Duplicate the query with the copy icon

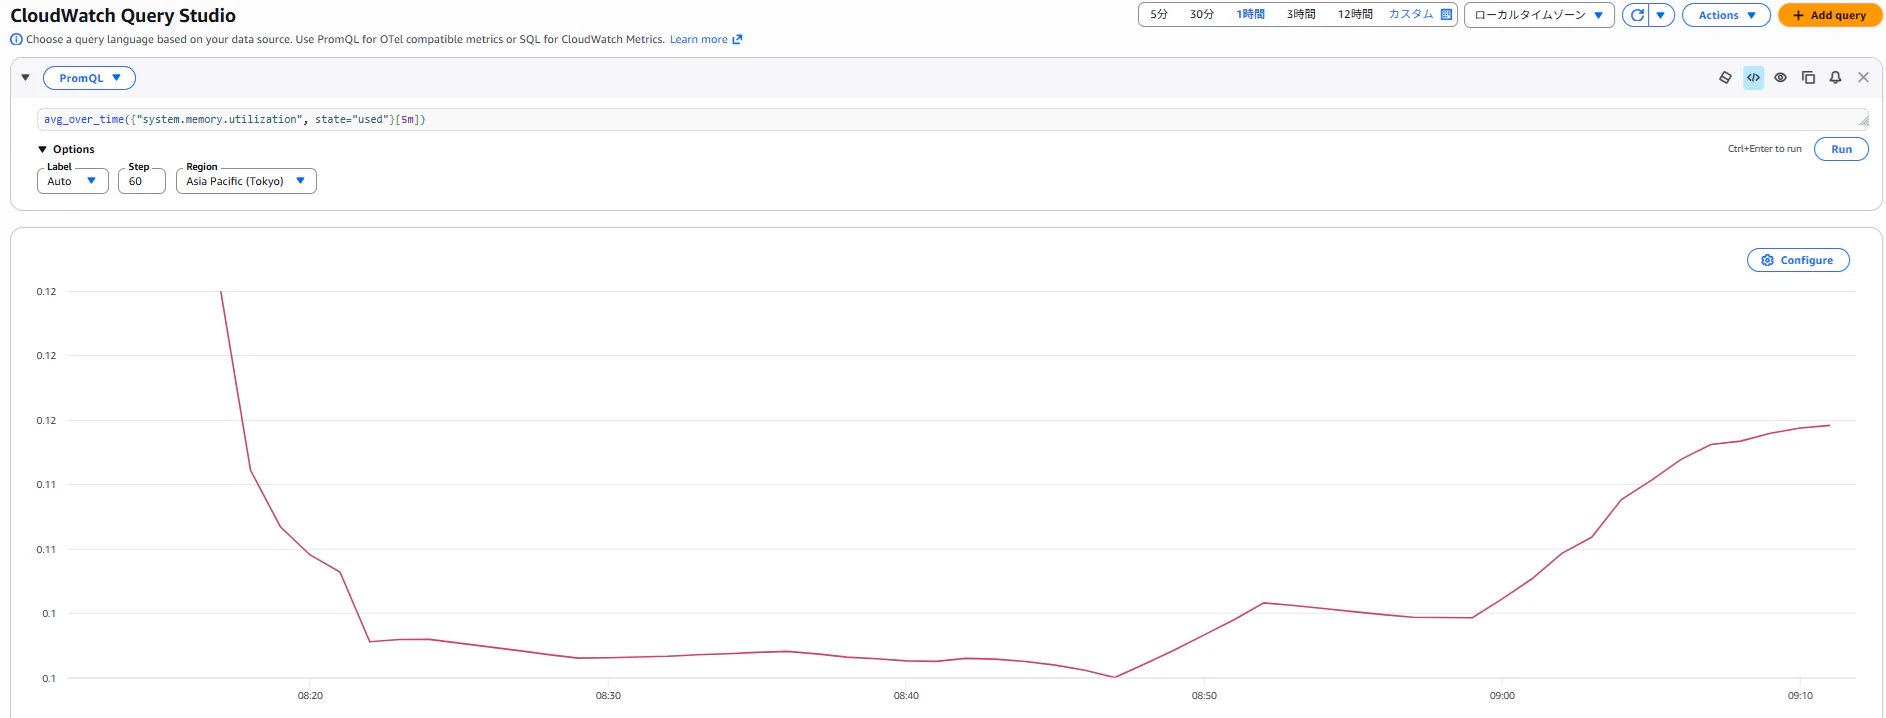(x=1808, y=77)
